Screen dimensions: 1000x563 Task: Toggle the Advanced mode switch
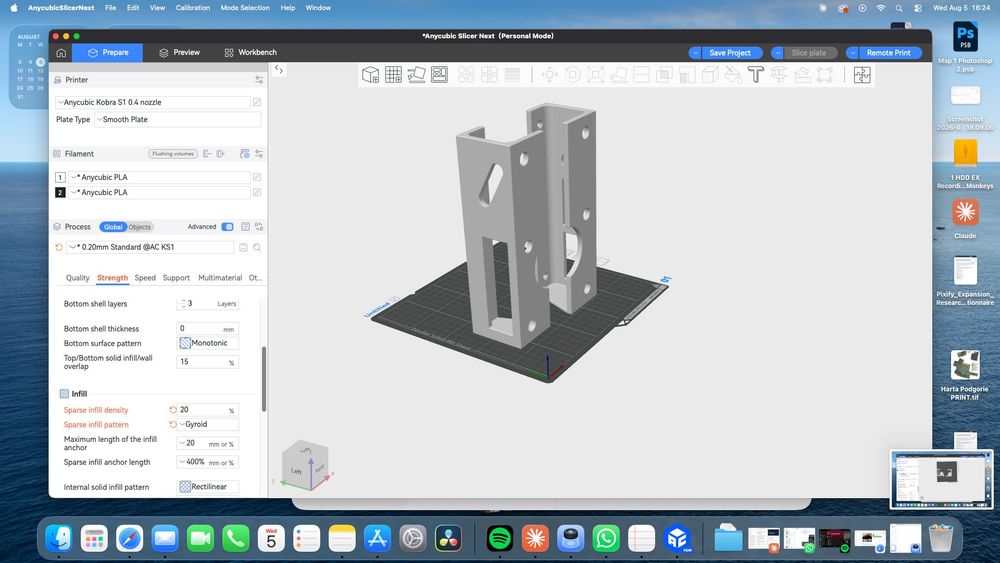pos(227,227)
